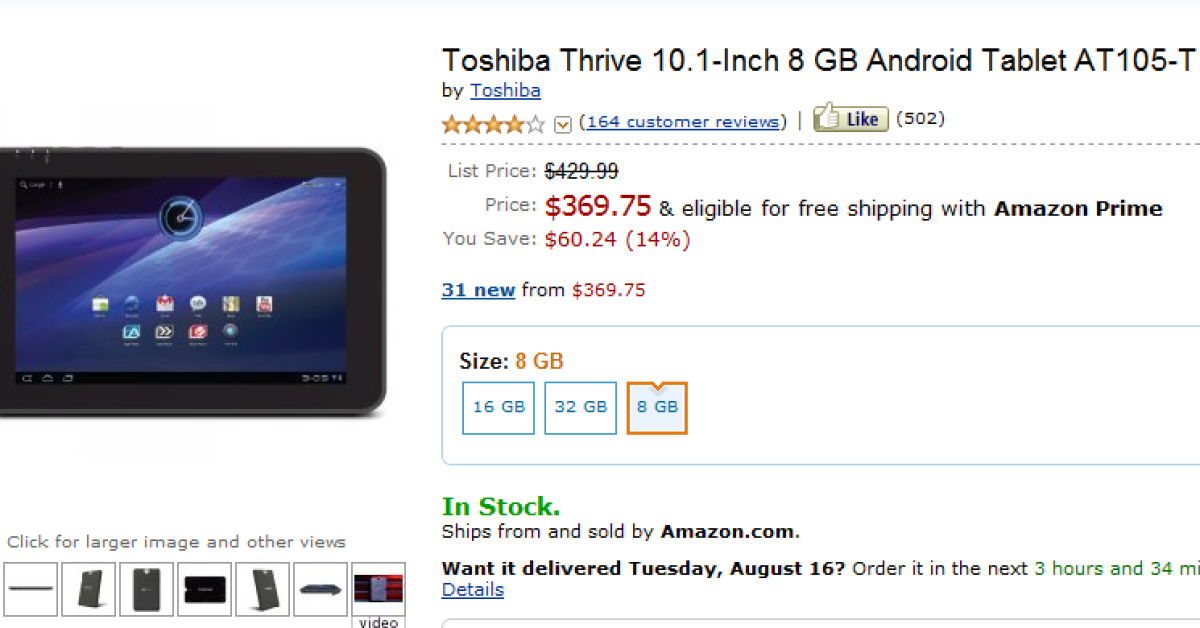The height and width of the screenshot is (628, 1200).
Task: Click the thumbs-up Like button
Action: 850,119
